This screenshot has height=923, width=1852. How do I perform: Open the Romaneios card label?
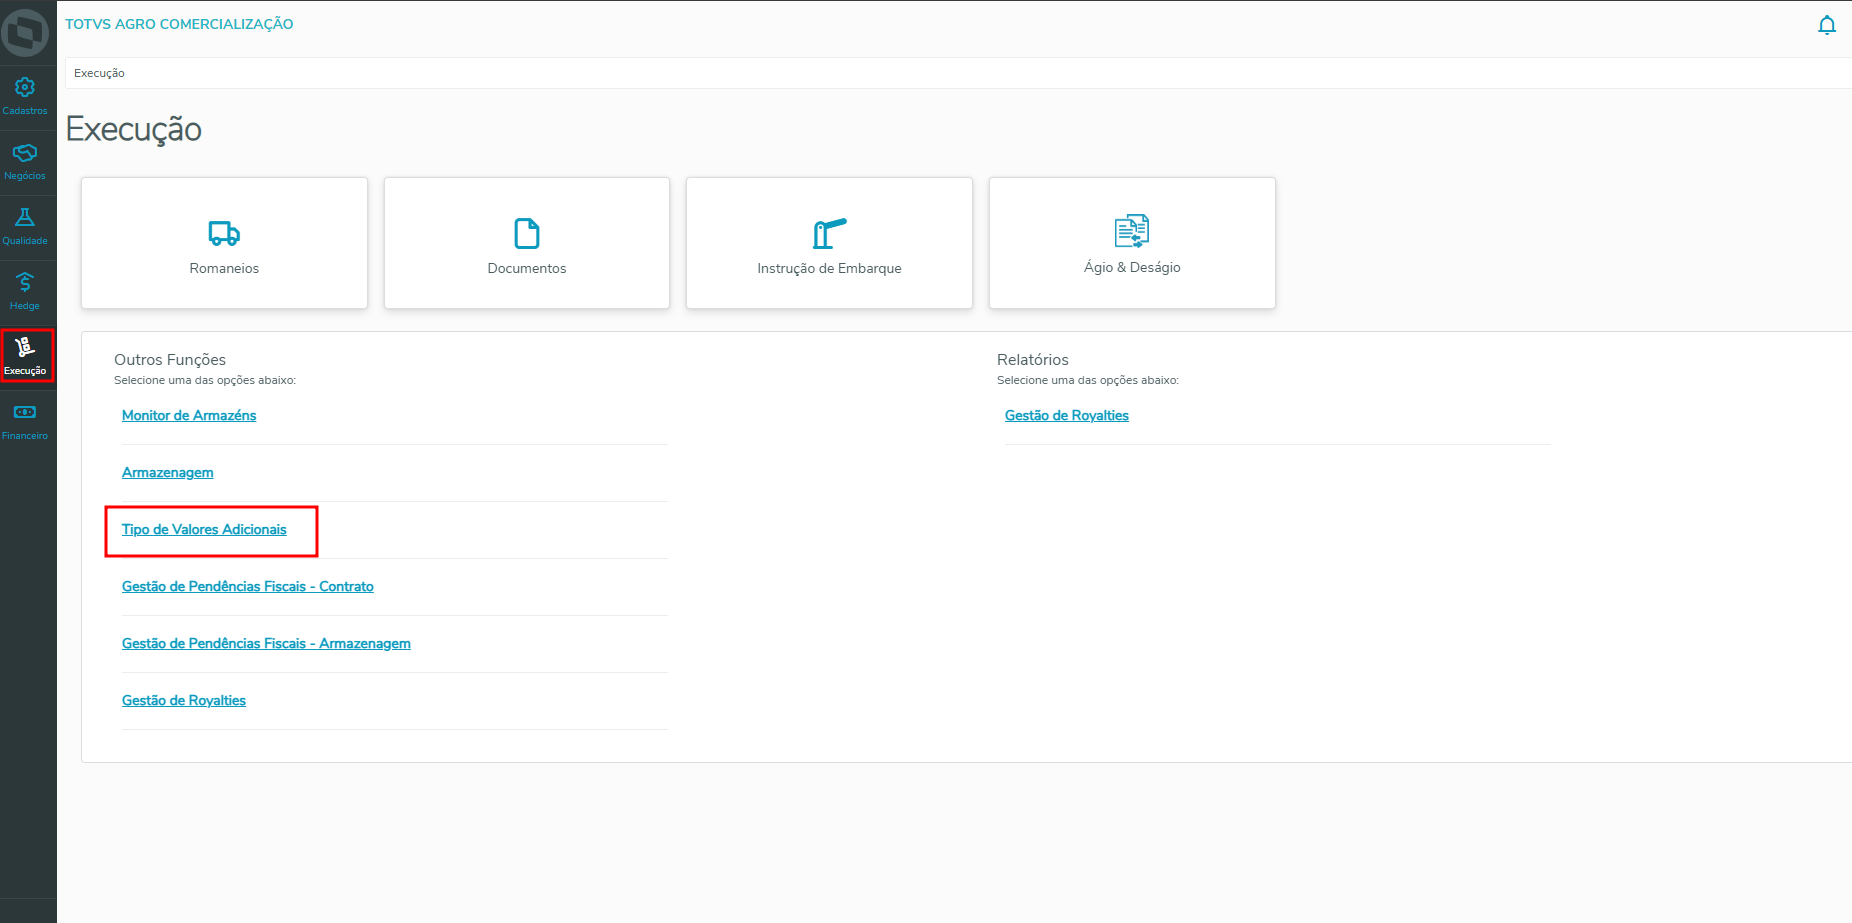(224, 268)
